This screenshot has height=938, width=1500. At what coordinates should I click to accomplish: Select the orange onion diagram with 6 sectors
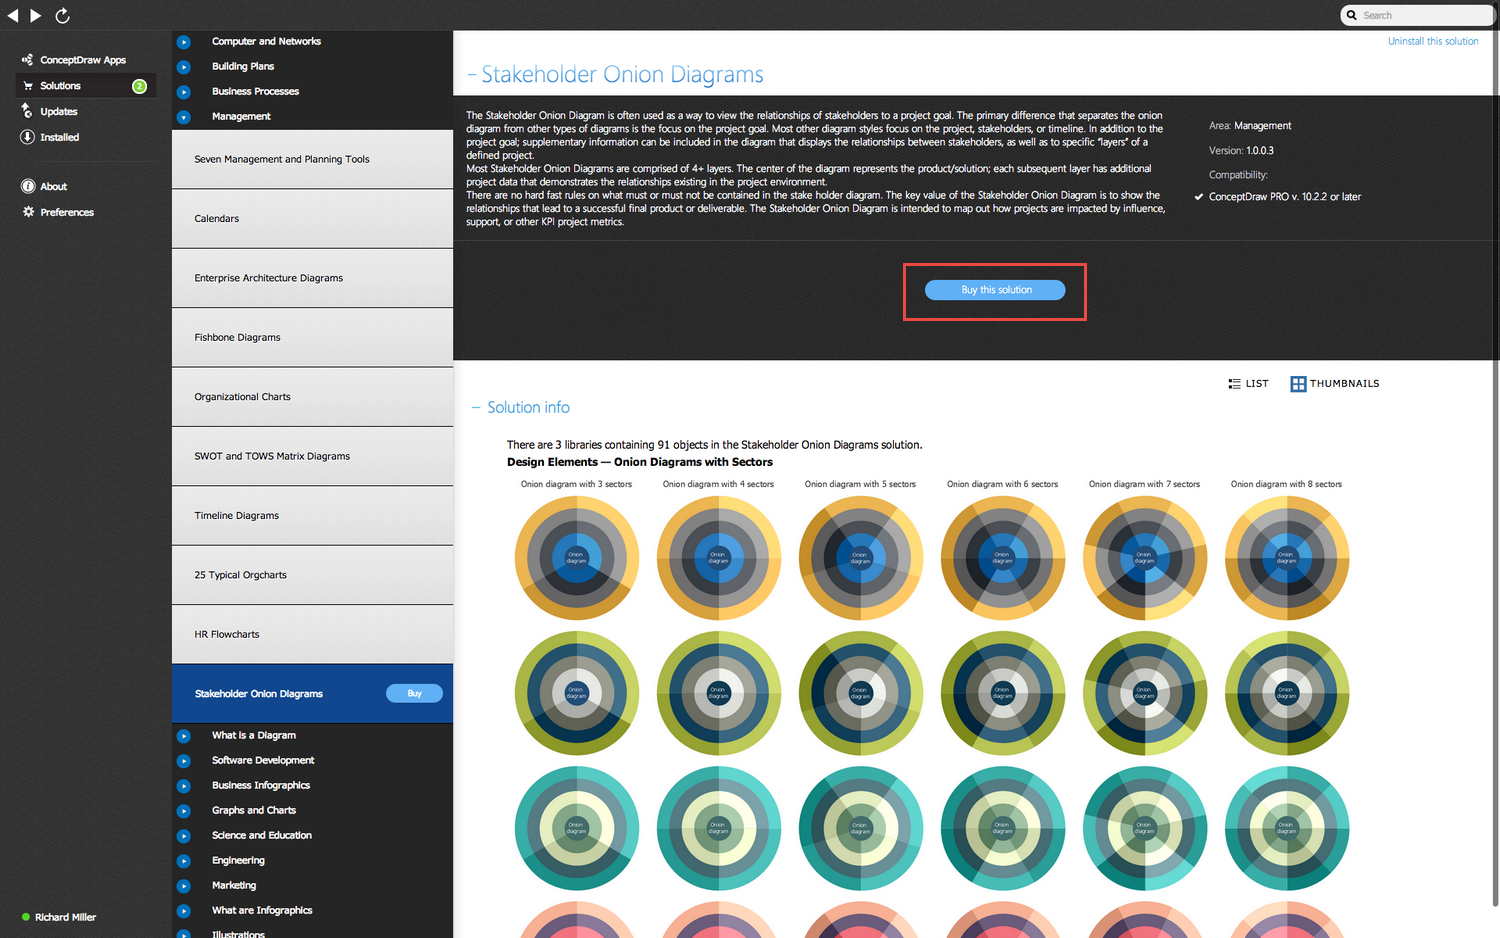coord(1003,558)
